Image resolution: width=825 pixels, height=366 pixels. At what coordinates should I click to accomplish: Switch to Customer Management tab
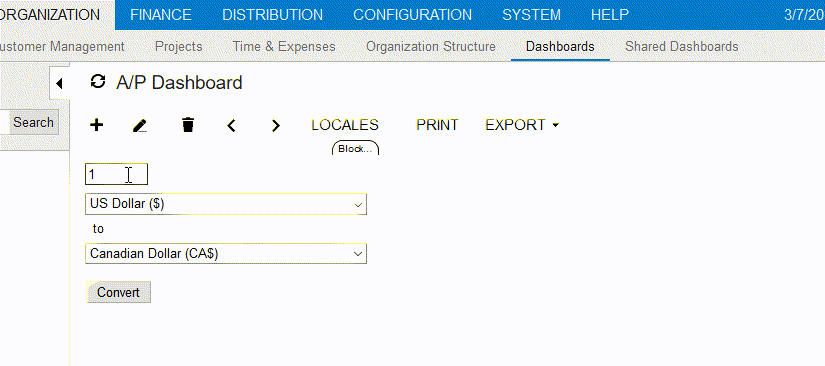(62, 47)
